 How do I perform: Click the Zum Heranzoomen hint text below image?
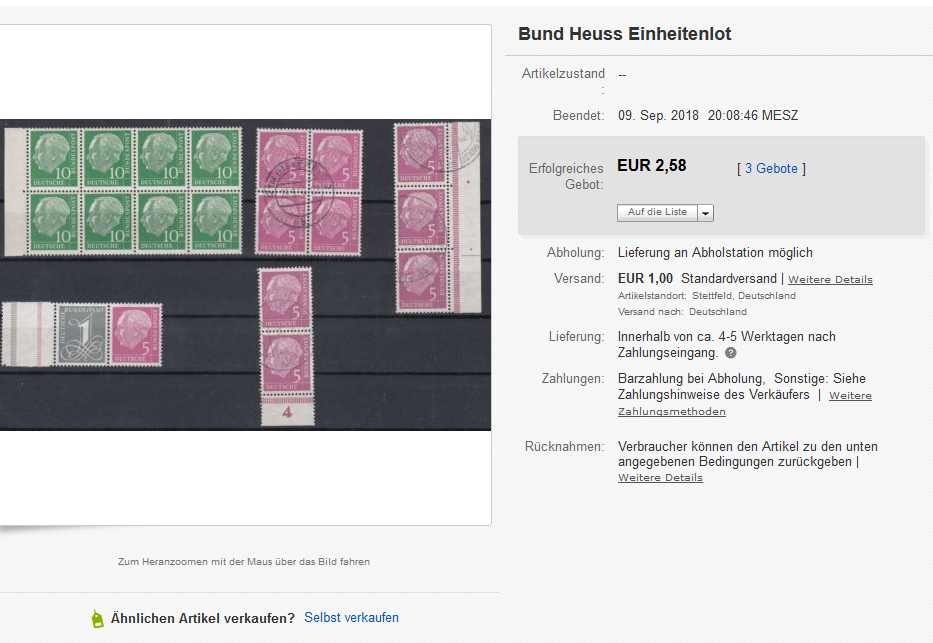pos(243,562)
